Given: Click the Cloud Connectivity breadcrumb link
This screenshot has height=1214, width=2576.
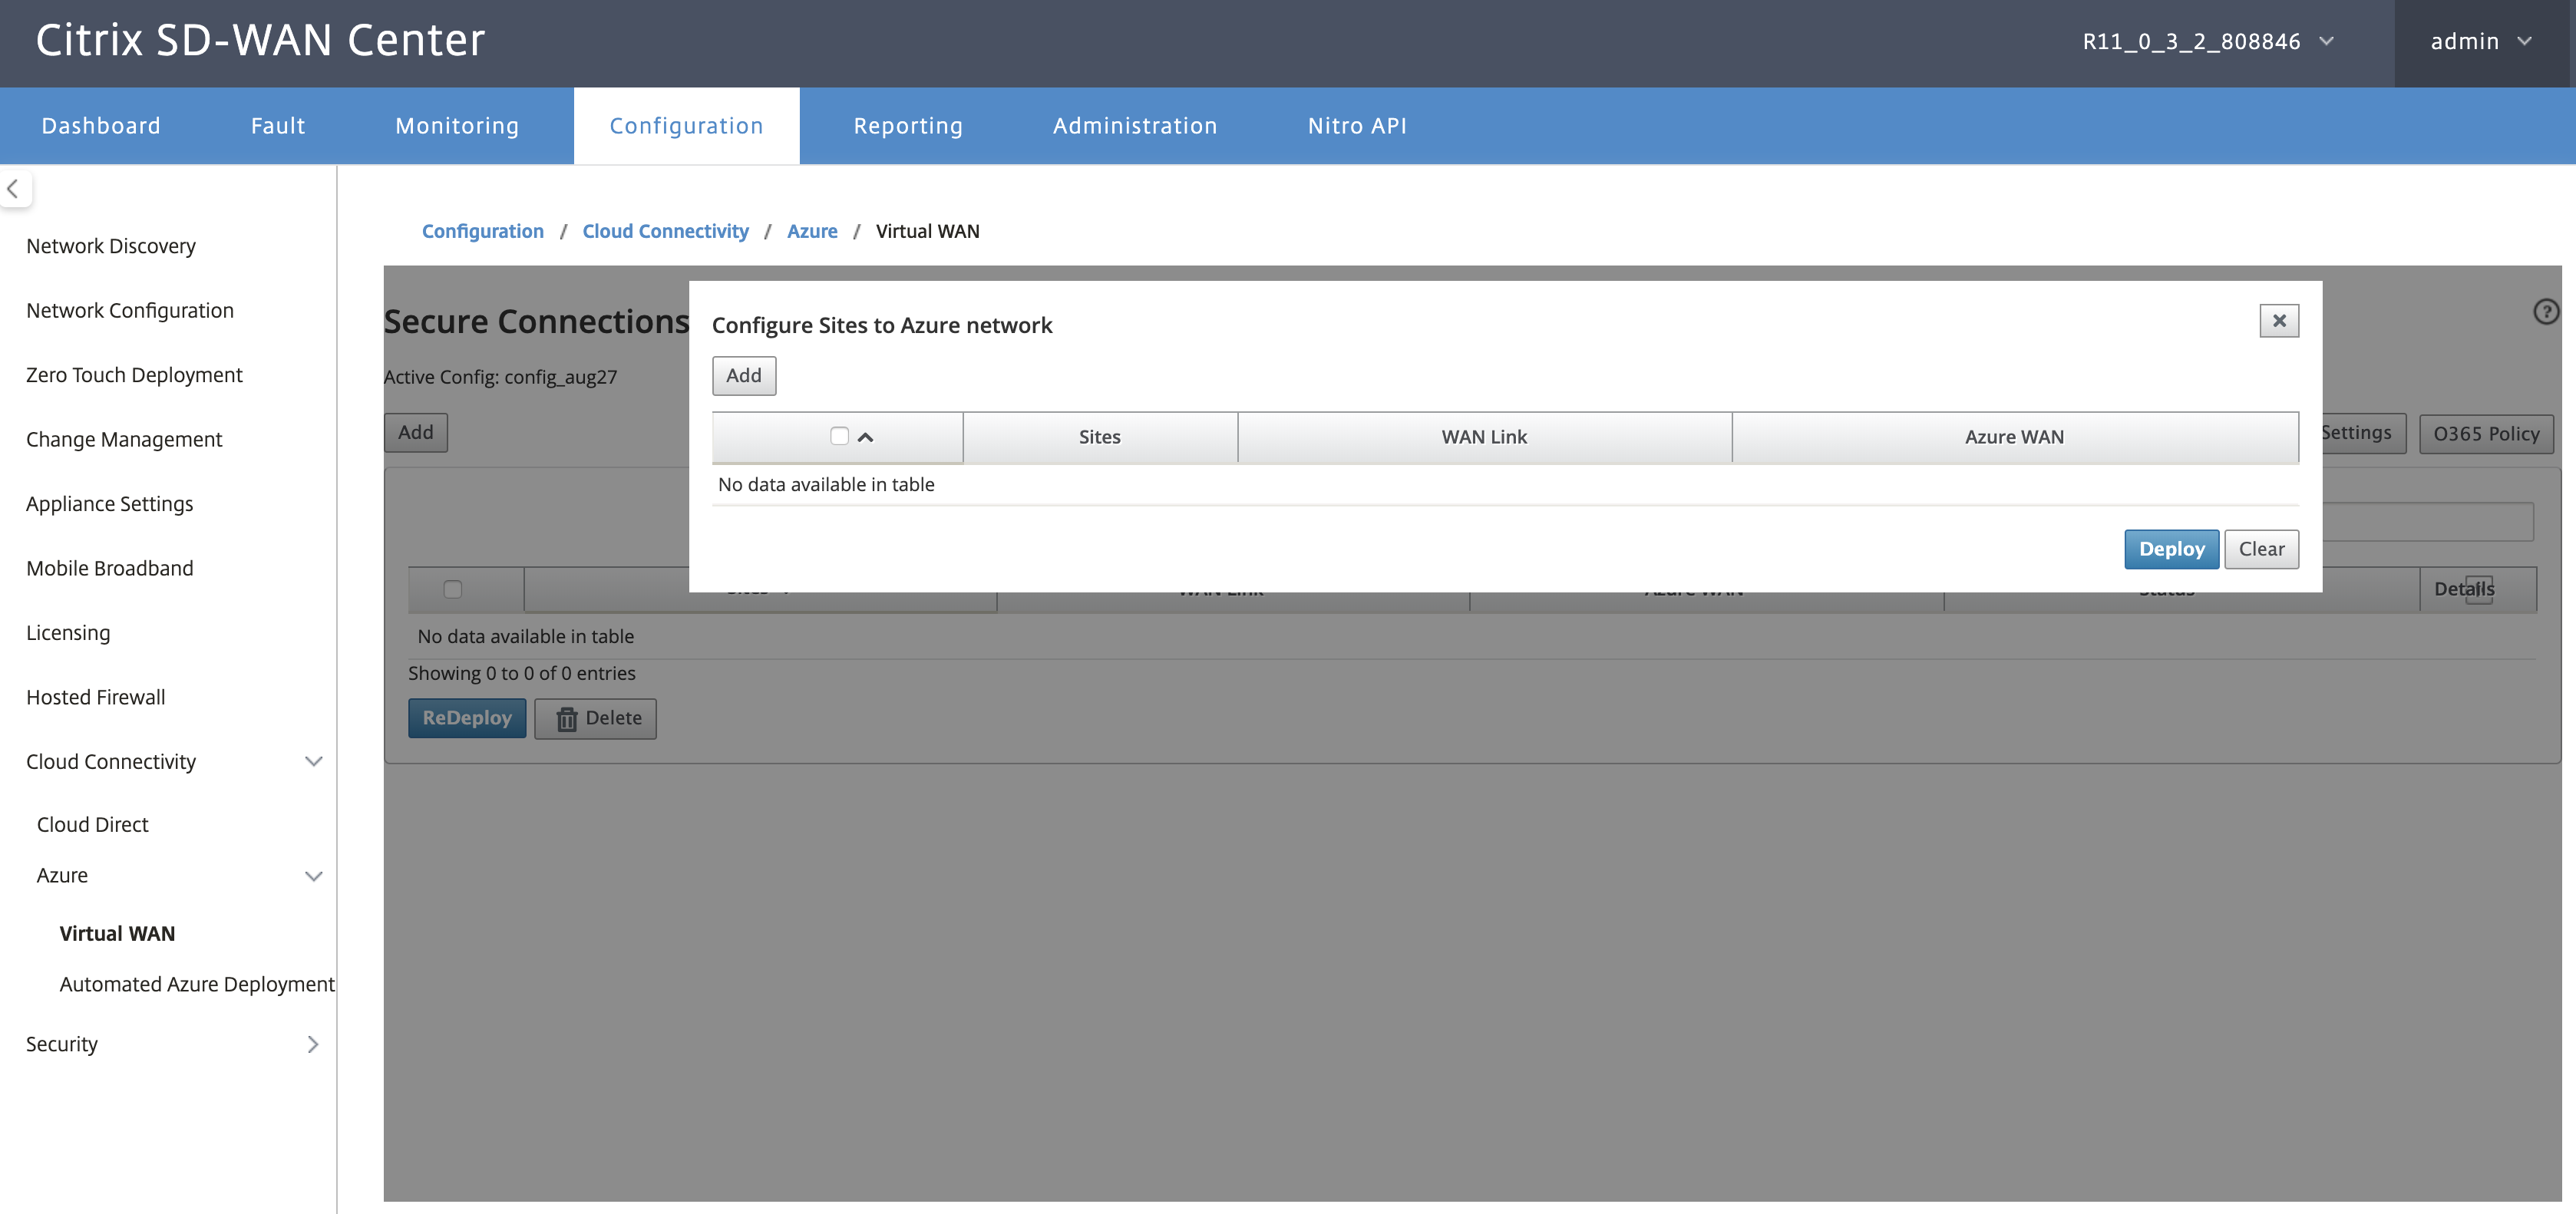Looking at the screenshot, I should click(x=665, y=231).
